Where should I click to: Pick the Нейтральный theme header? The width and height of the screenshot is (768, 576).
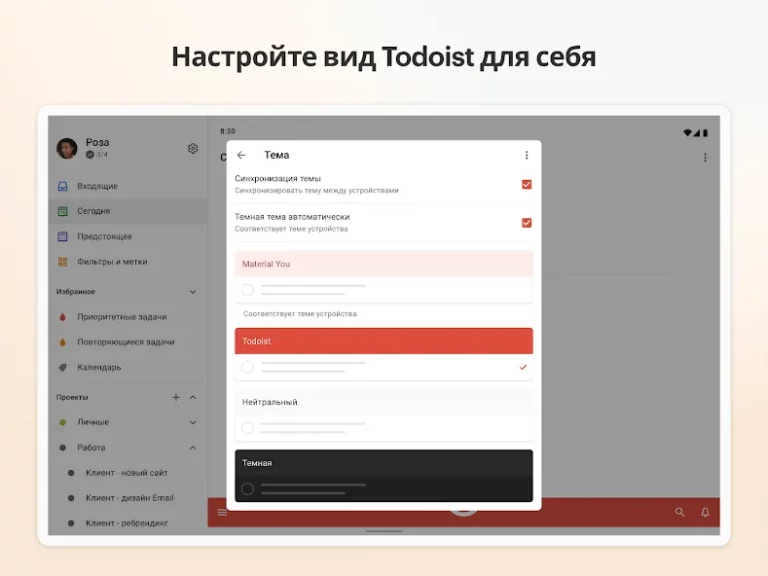pyautogui.click(x=384, y=402)
